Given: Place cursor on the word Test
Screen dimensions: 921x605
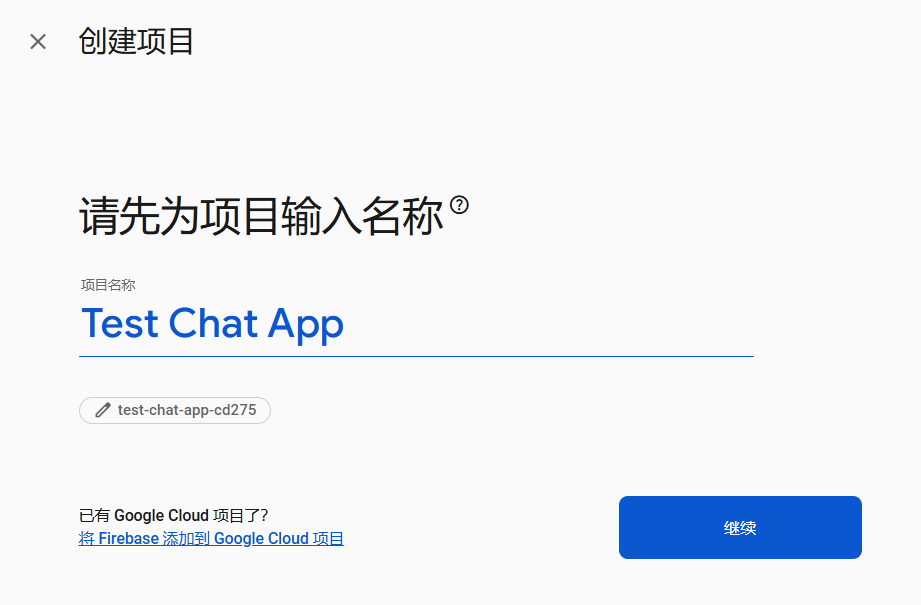Looking at the screenshot, I should pyautogui.click(x=120, y=324).
